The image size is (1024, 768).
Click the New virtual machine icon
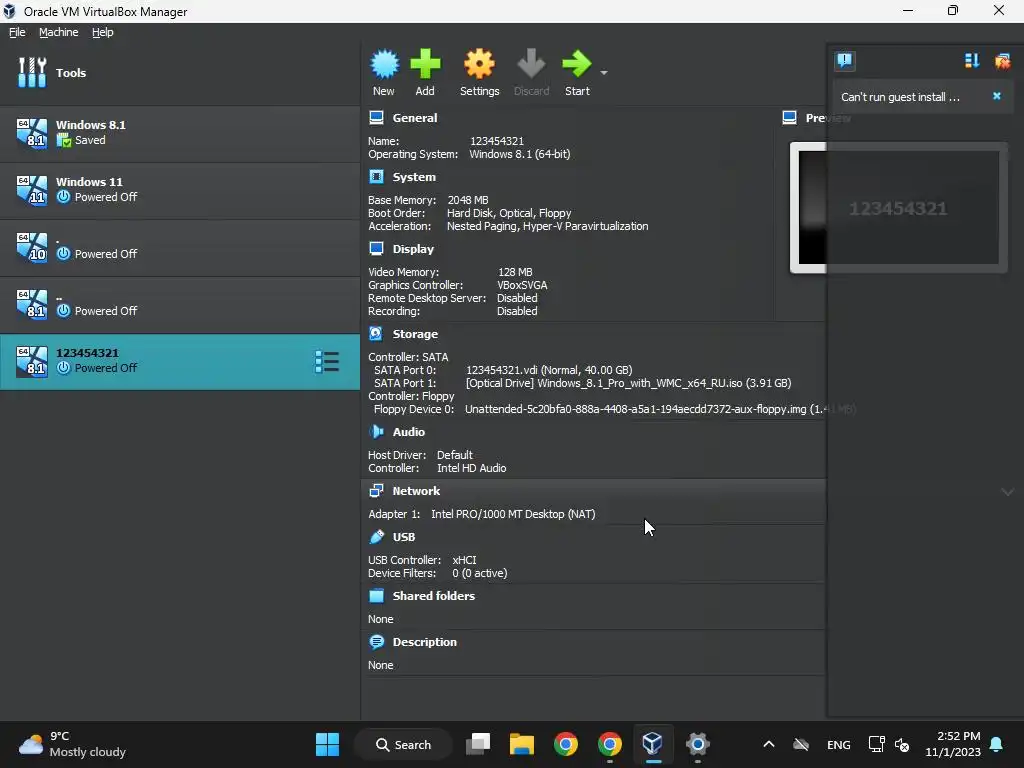384,72
